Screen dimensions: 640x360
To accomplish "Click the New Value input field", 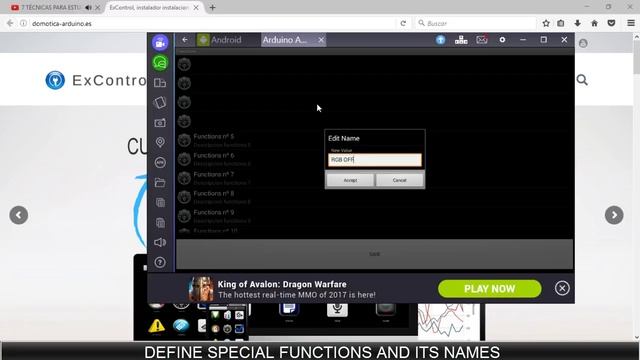I will pos(375,160).
